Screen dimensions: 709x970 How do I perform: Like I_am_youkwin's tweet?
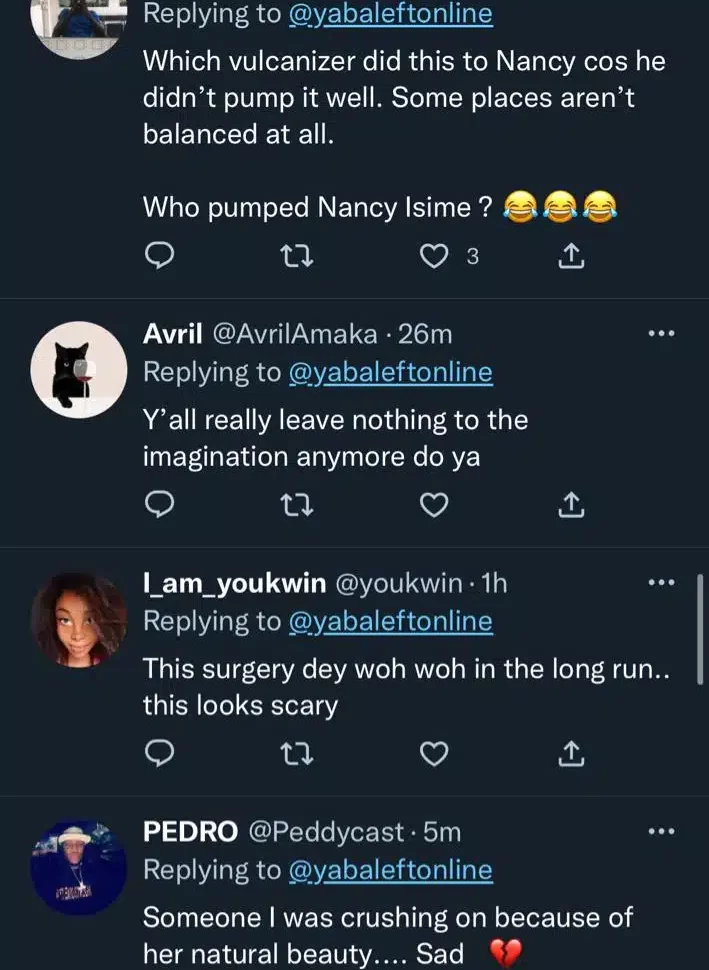(x=433, y=755)
